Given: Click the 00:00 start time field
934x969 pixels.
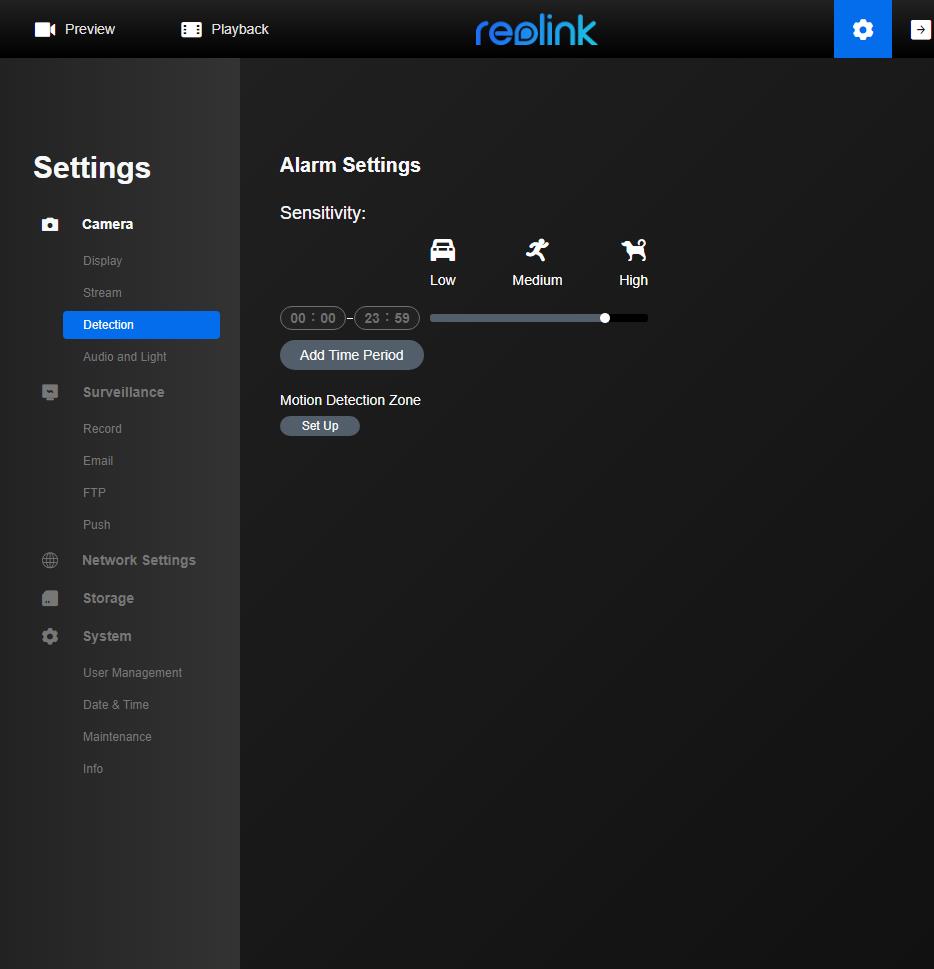Looking at the screenshot, I should 313,318.
